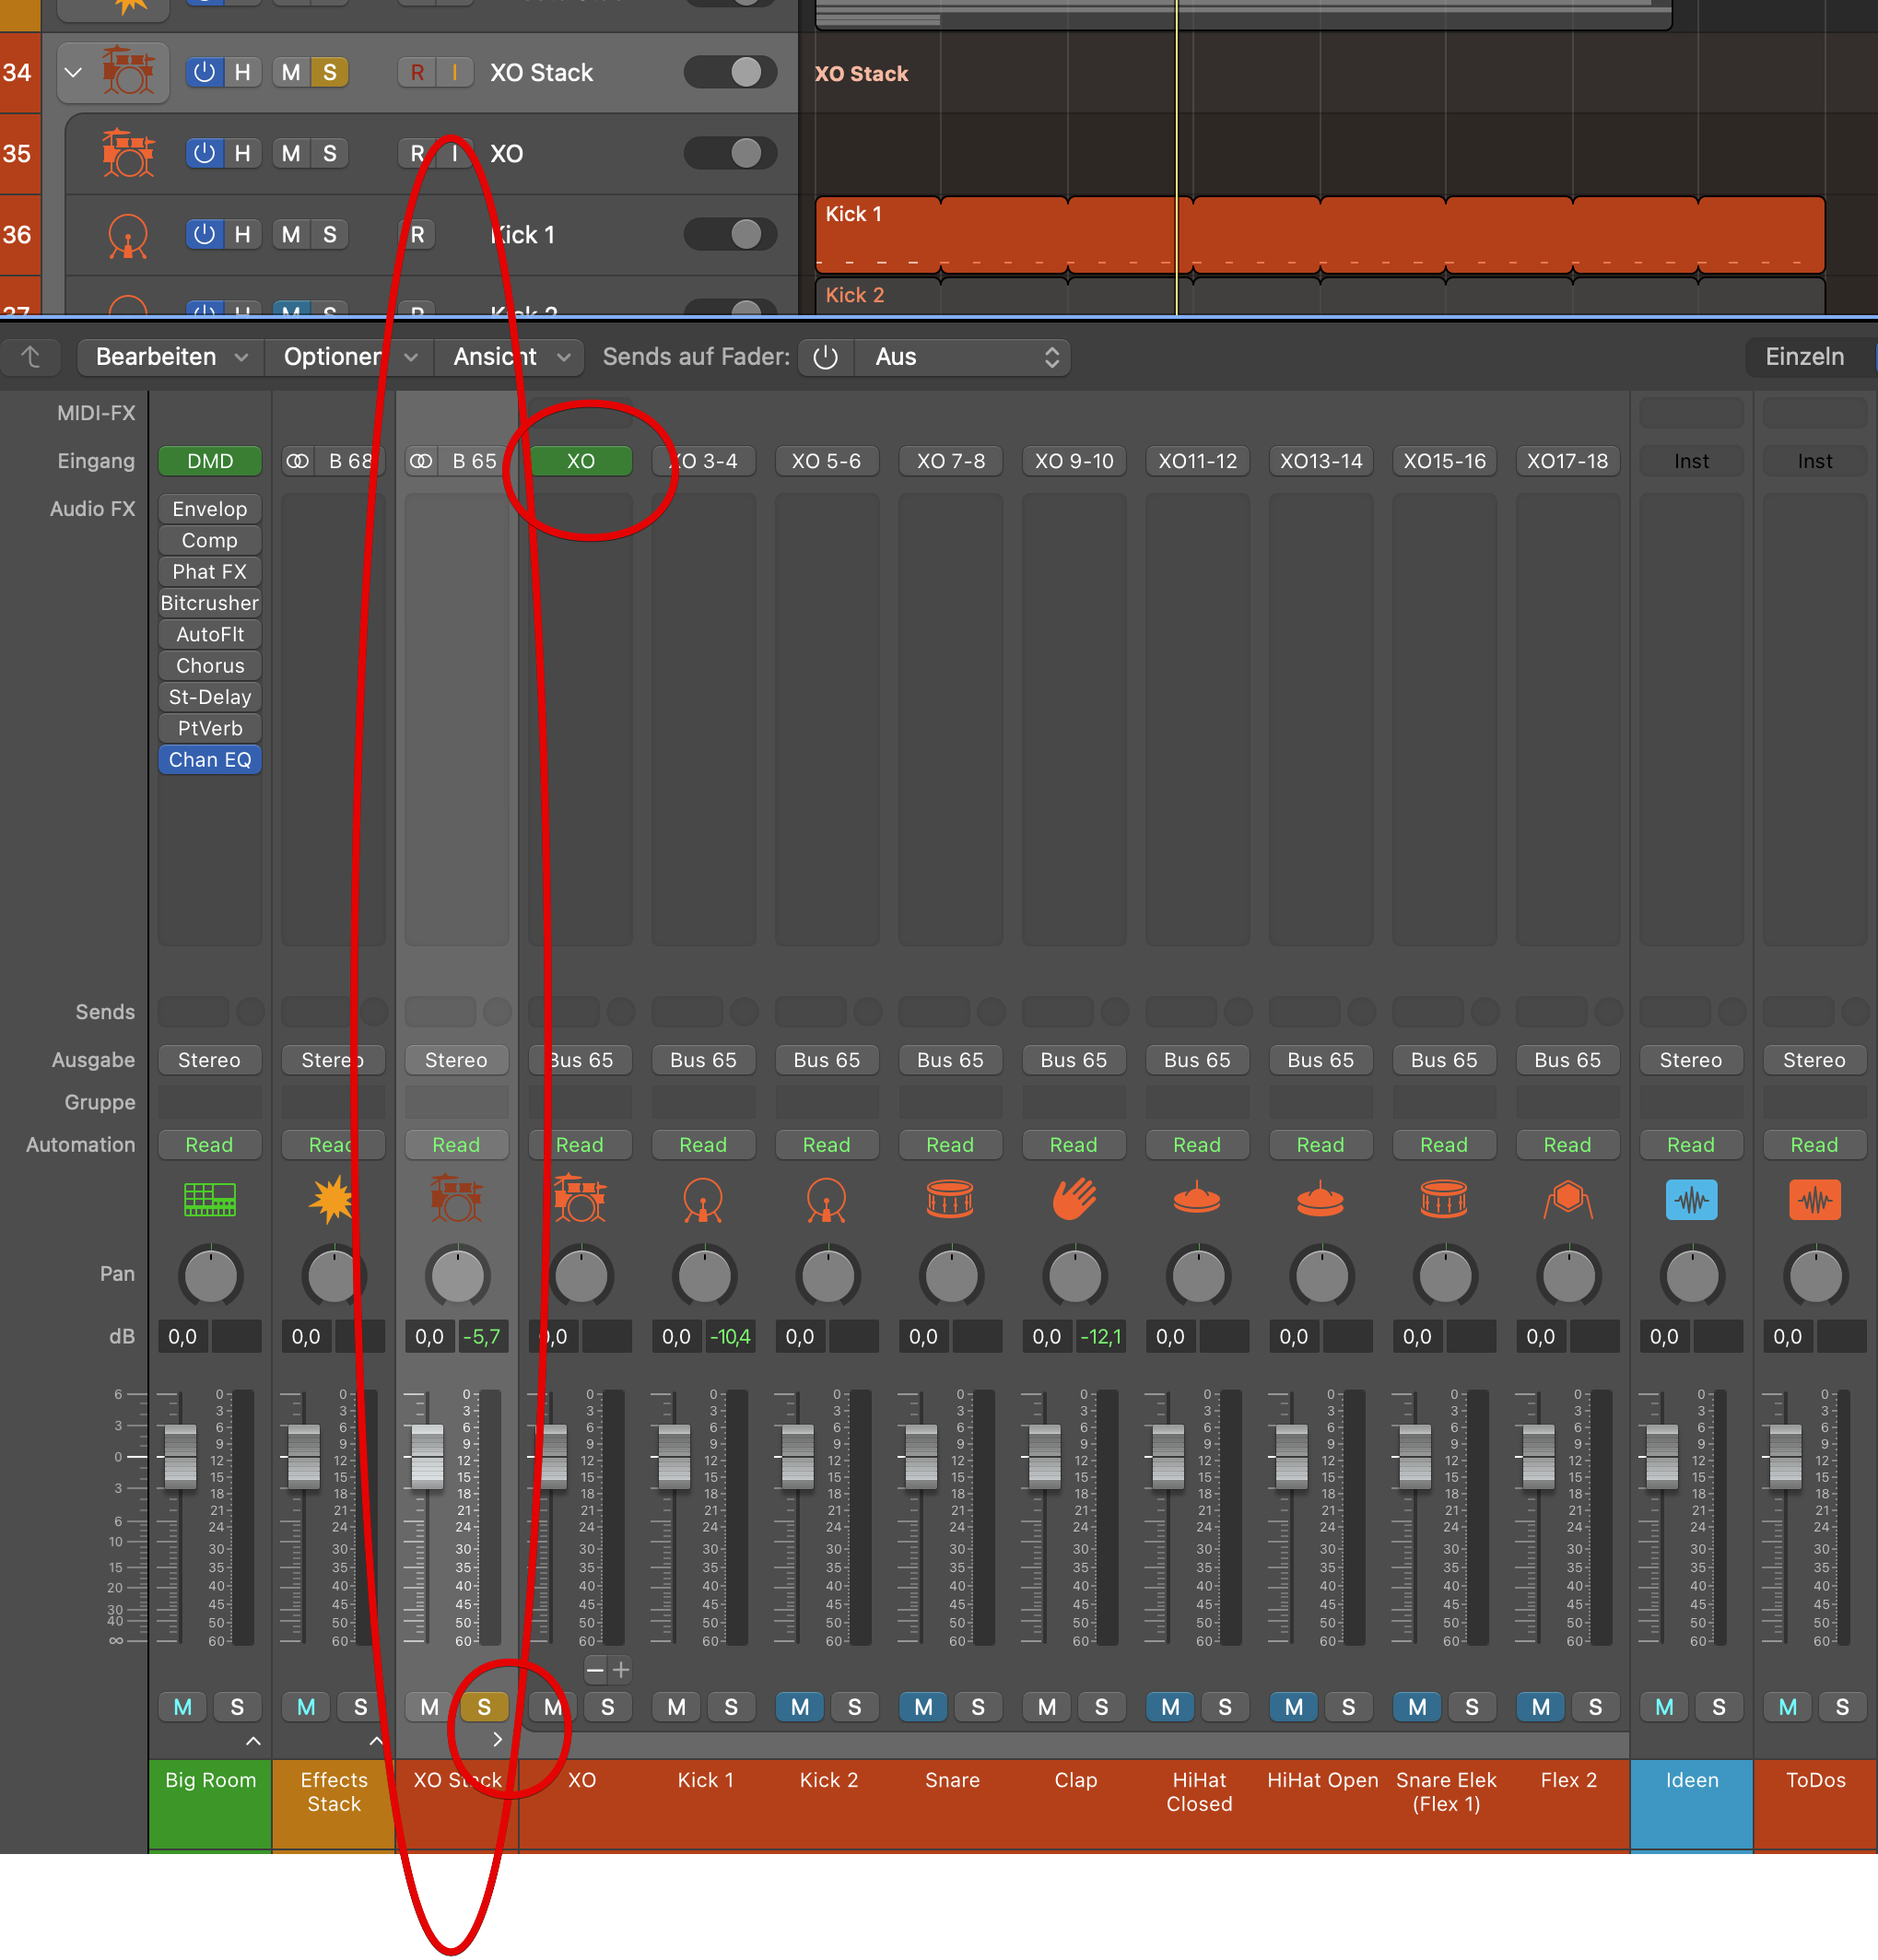
Task: Disable solo on XO Stack mixer channel
Action: (484, 1707)
